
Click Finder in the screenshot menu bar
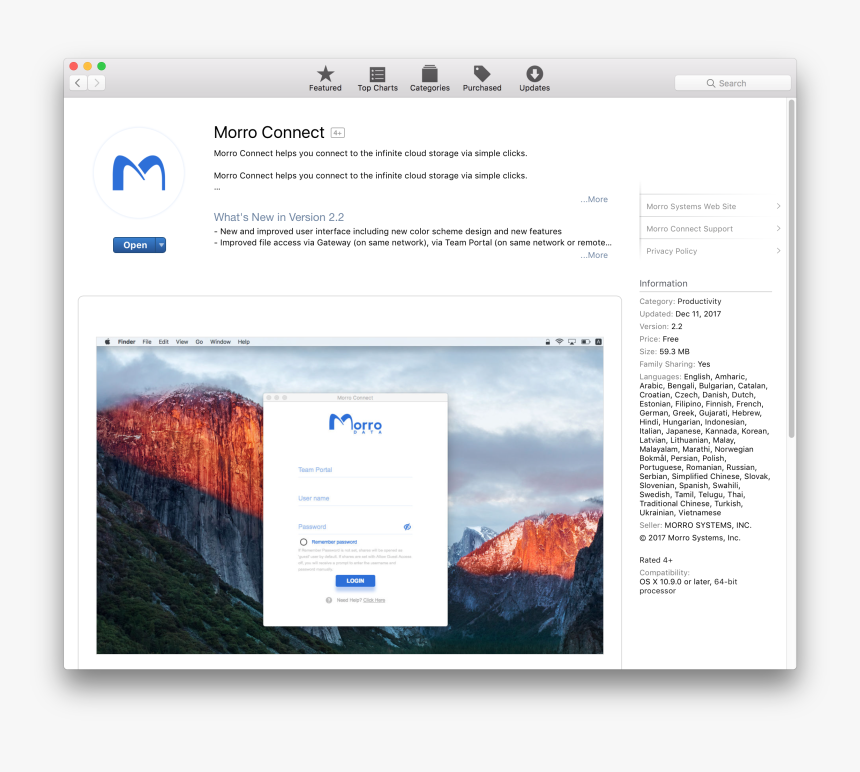(126, 342)
